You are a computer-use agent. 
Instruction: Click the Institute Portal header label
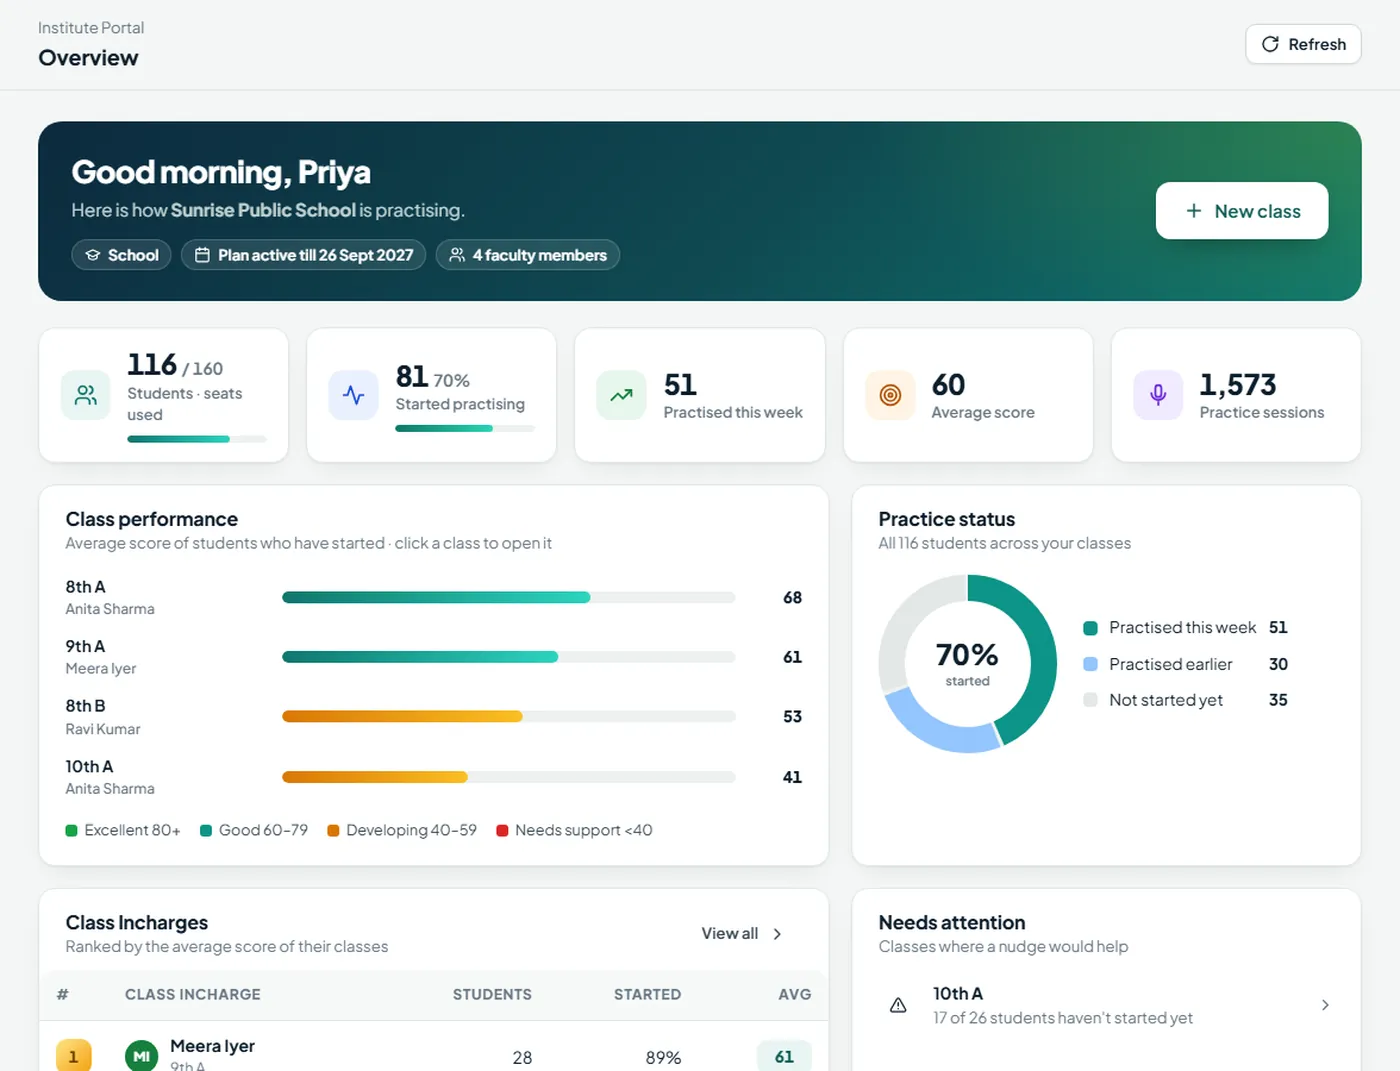pos(91,28)
